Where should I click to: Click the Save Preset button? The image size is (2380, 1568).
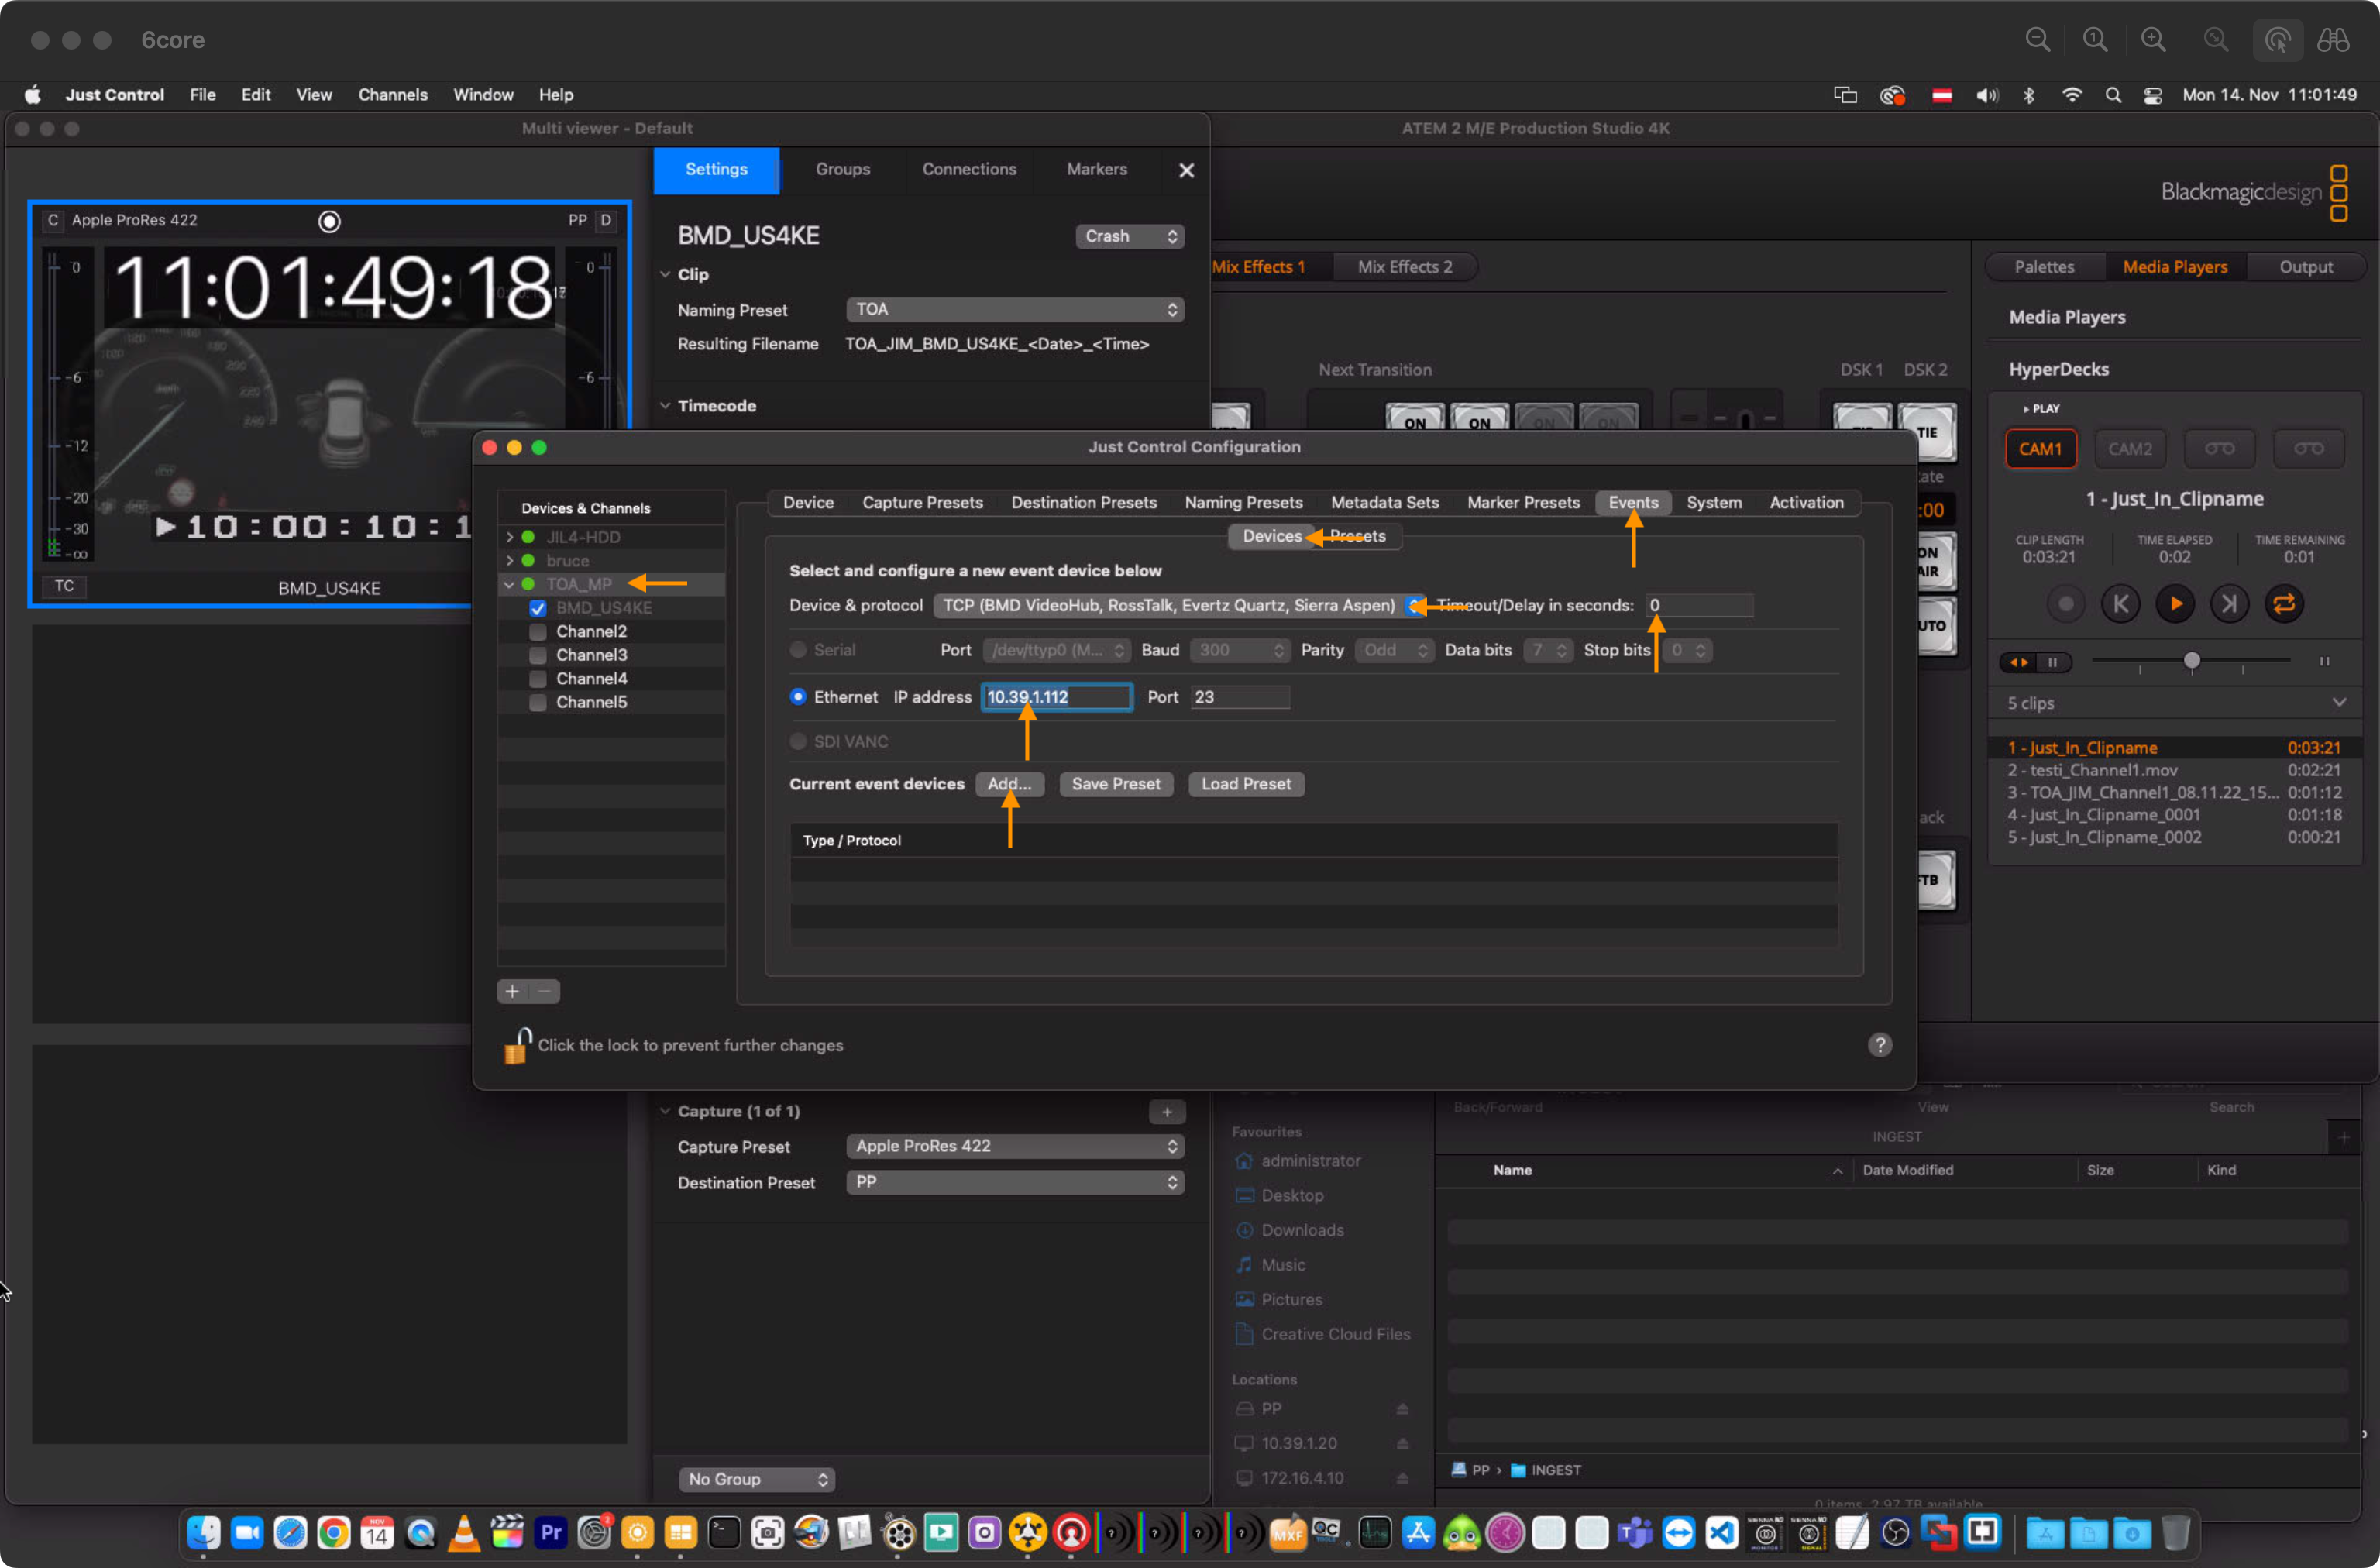(1115, 784)
